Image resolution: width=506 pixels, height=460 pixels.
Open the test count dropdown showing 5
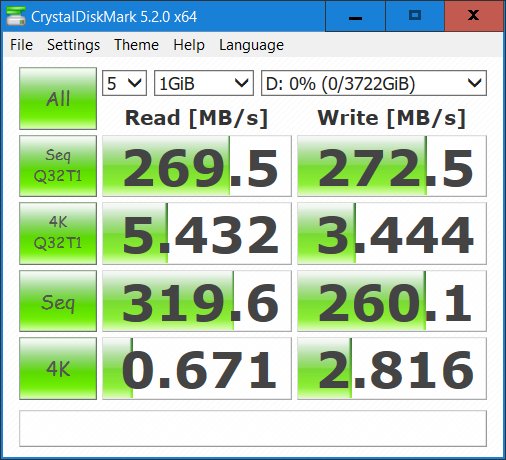(124, 83)
